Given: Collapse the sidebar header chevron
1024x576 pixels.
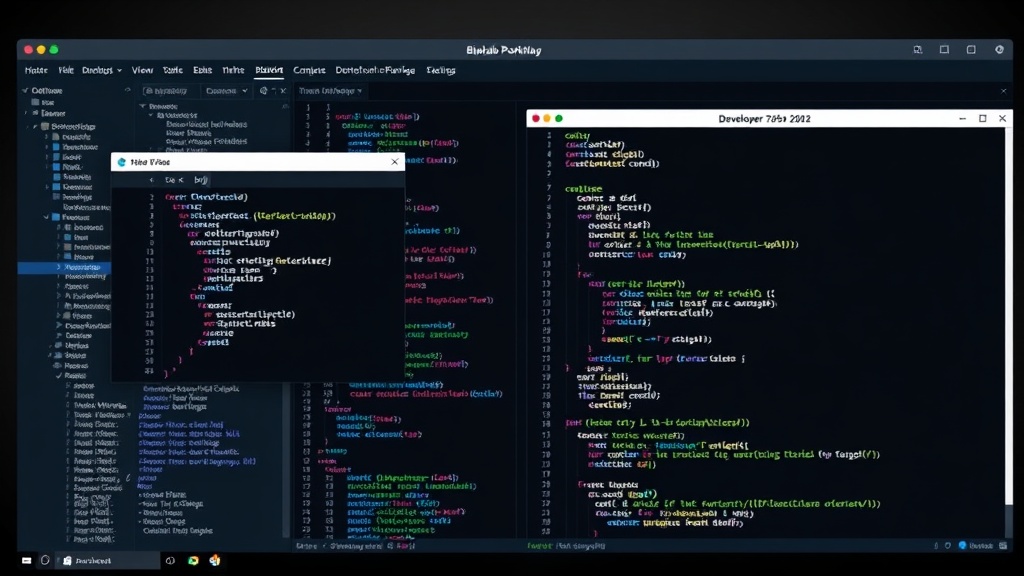Looking at the screenshot, I should 25,90.
